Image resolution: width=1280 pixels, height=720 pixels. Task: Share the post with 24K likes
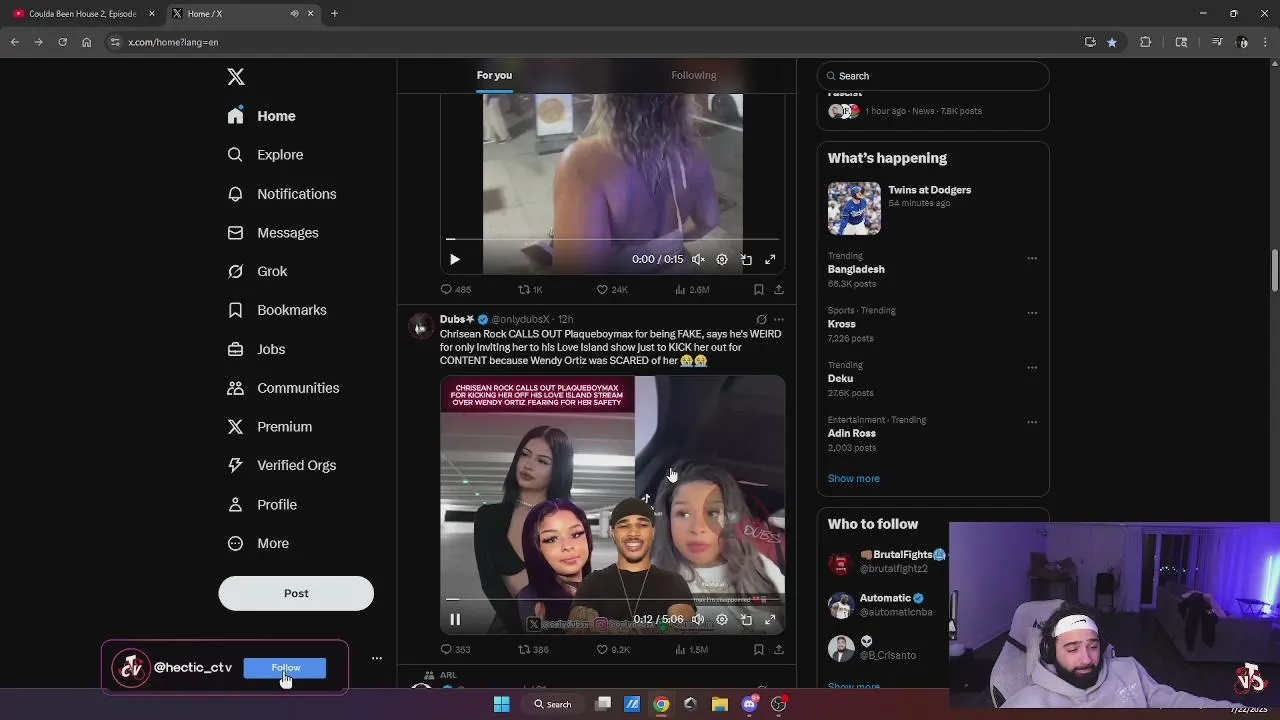[779, 290]
